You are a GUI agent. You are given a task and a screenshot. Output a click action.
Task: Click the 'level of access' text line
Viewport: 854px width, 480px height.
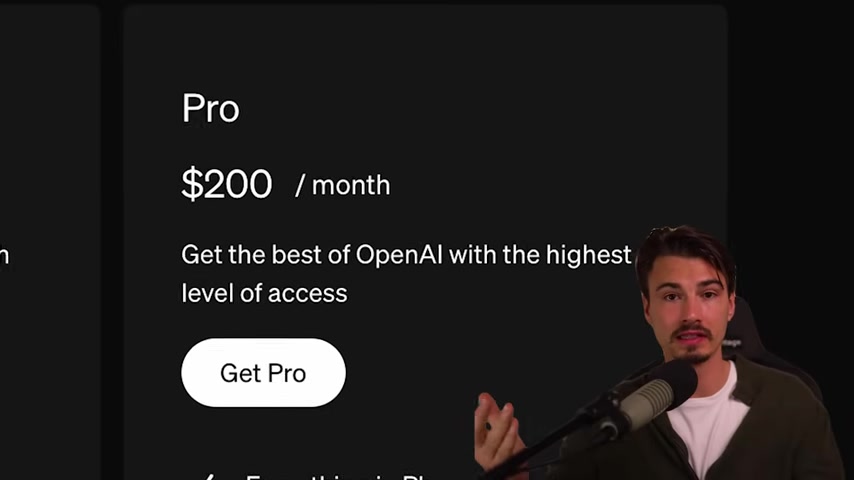coord(264,293)
